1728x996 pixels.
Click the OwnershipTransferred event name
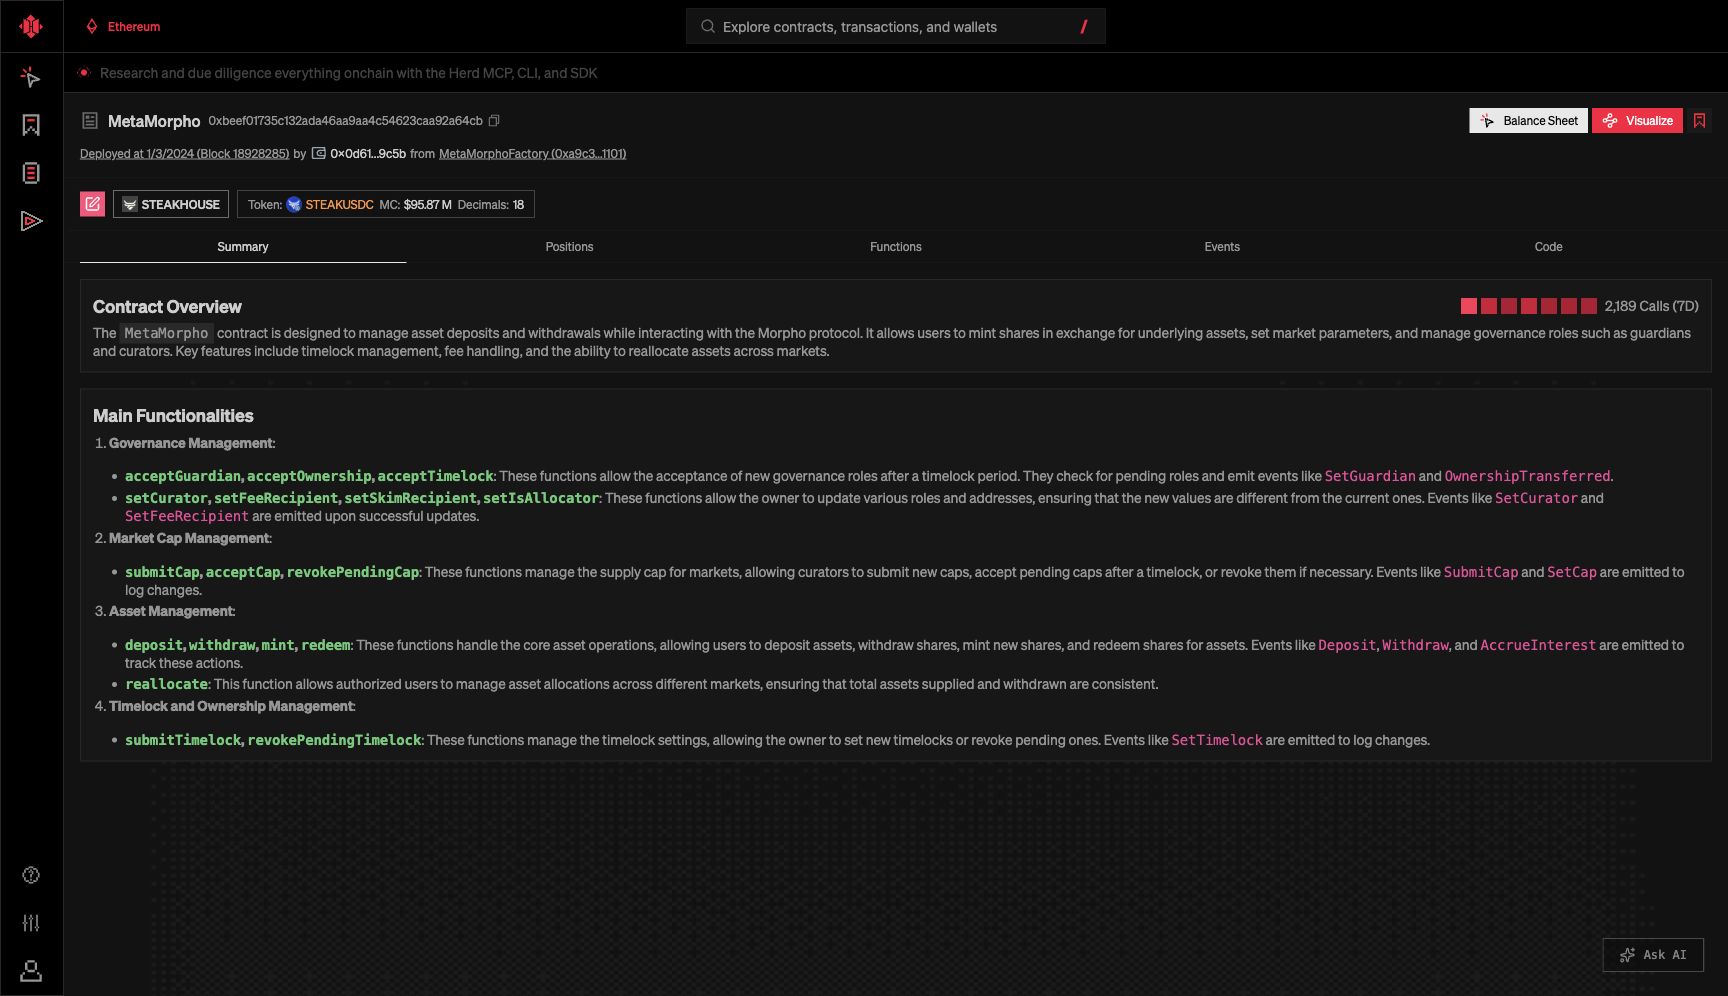click(1527, 476)
